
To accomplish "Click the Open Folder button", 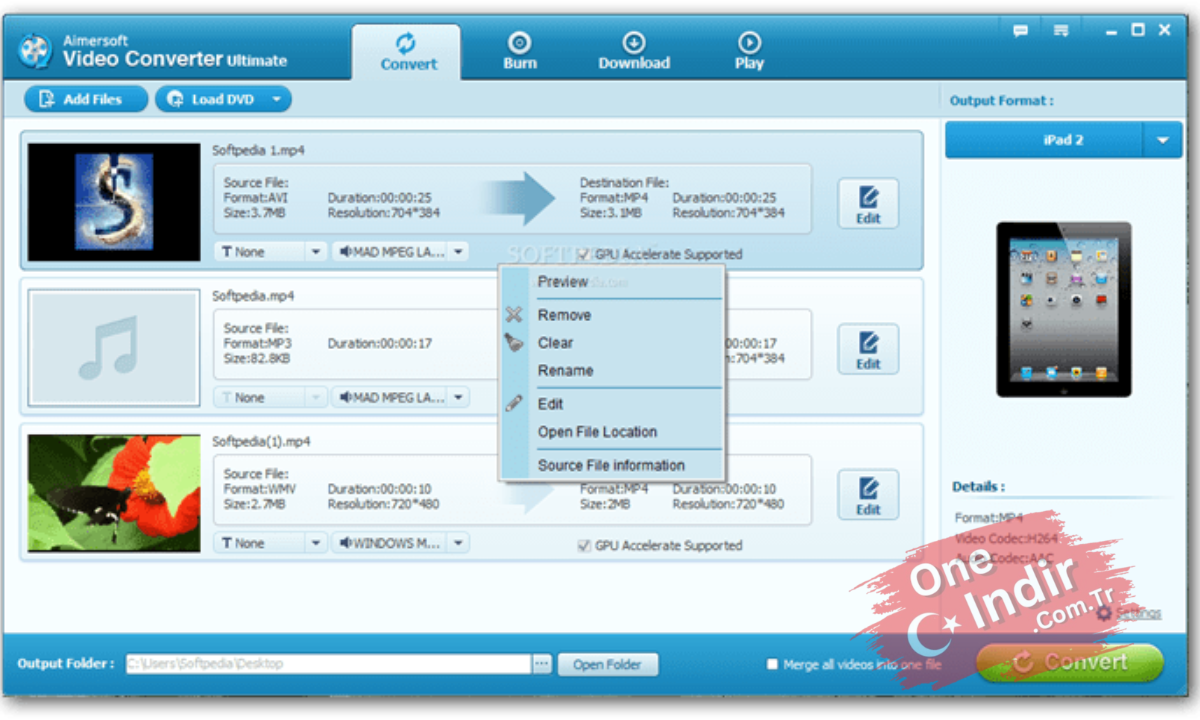I will pos(608,664).
